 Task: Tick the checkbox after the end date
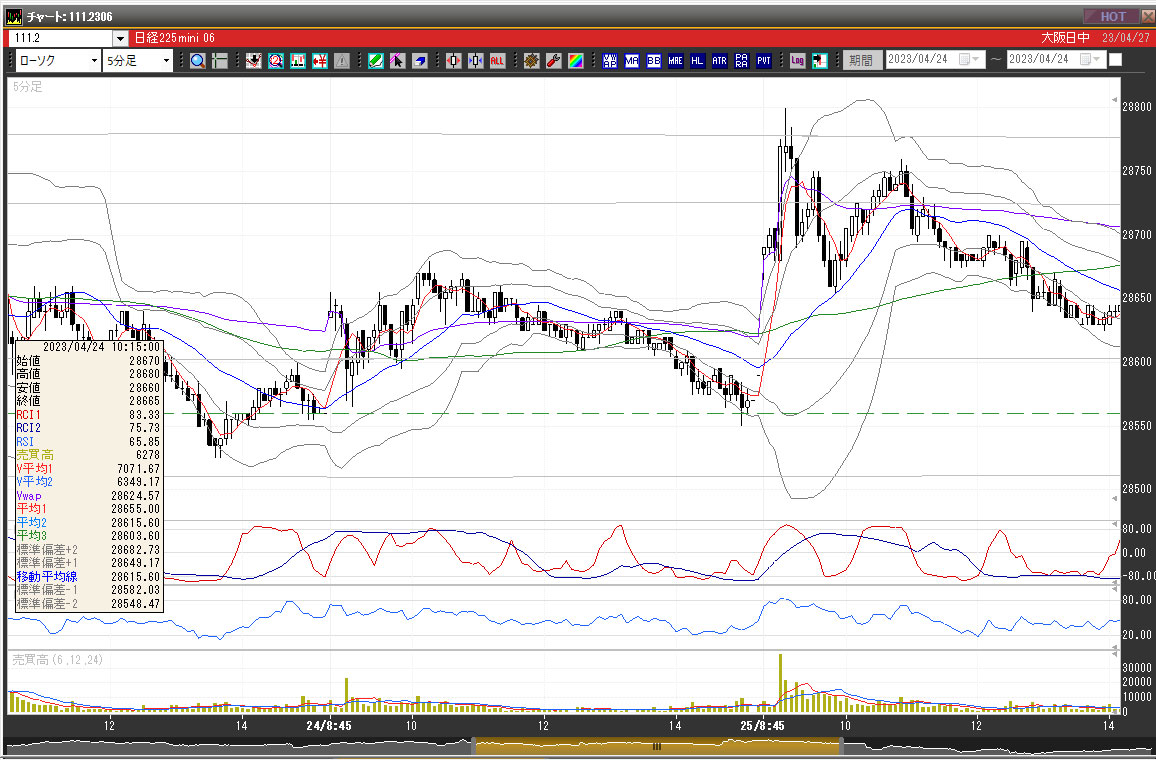pos(1115,60)
